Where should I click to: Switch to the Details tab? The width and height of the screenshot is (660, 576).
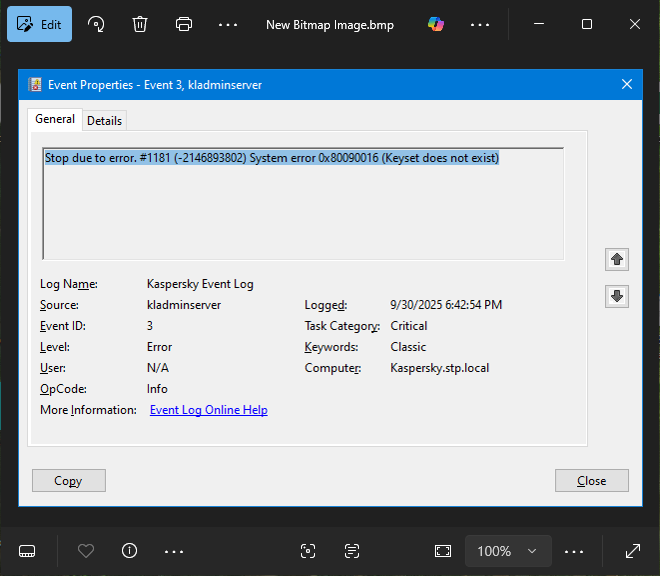point(104,121)
